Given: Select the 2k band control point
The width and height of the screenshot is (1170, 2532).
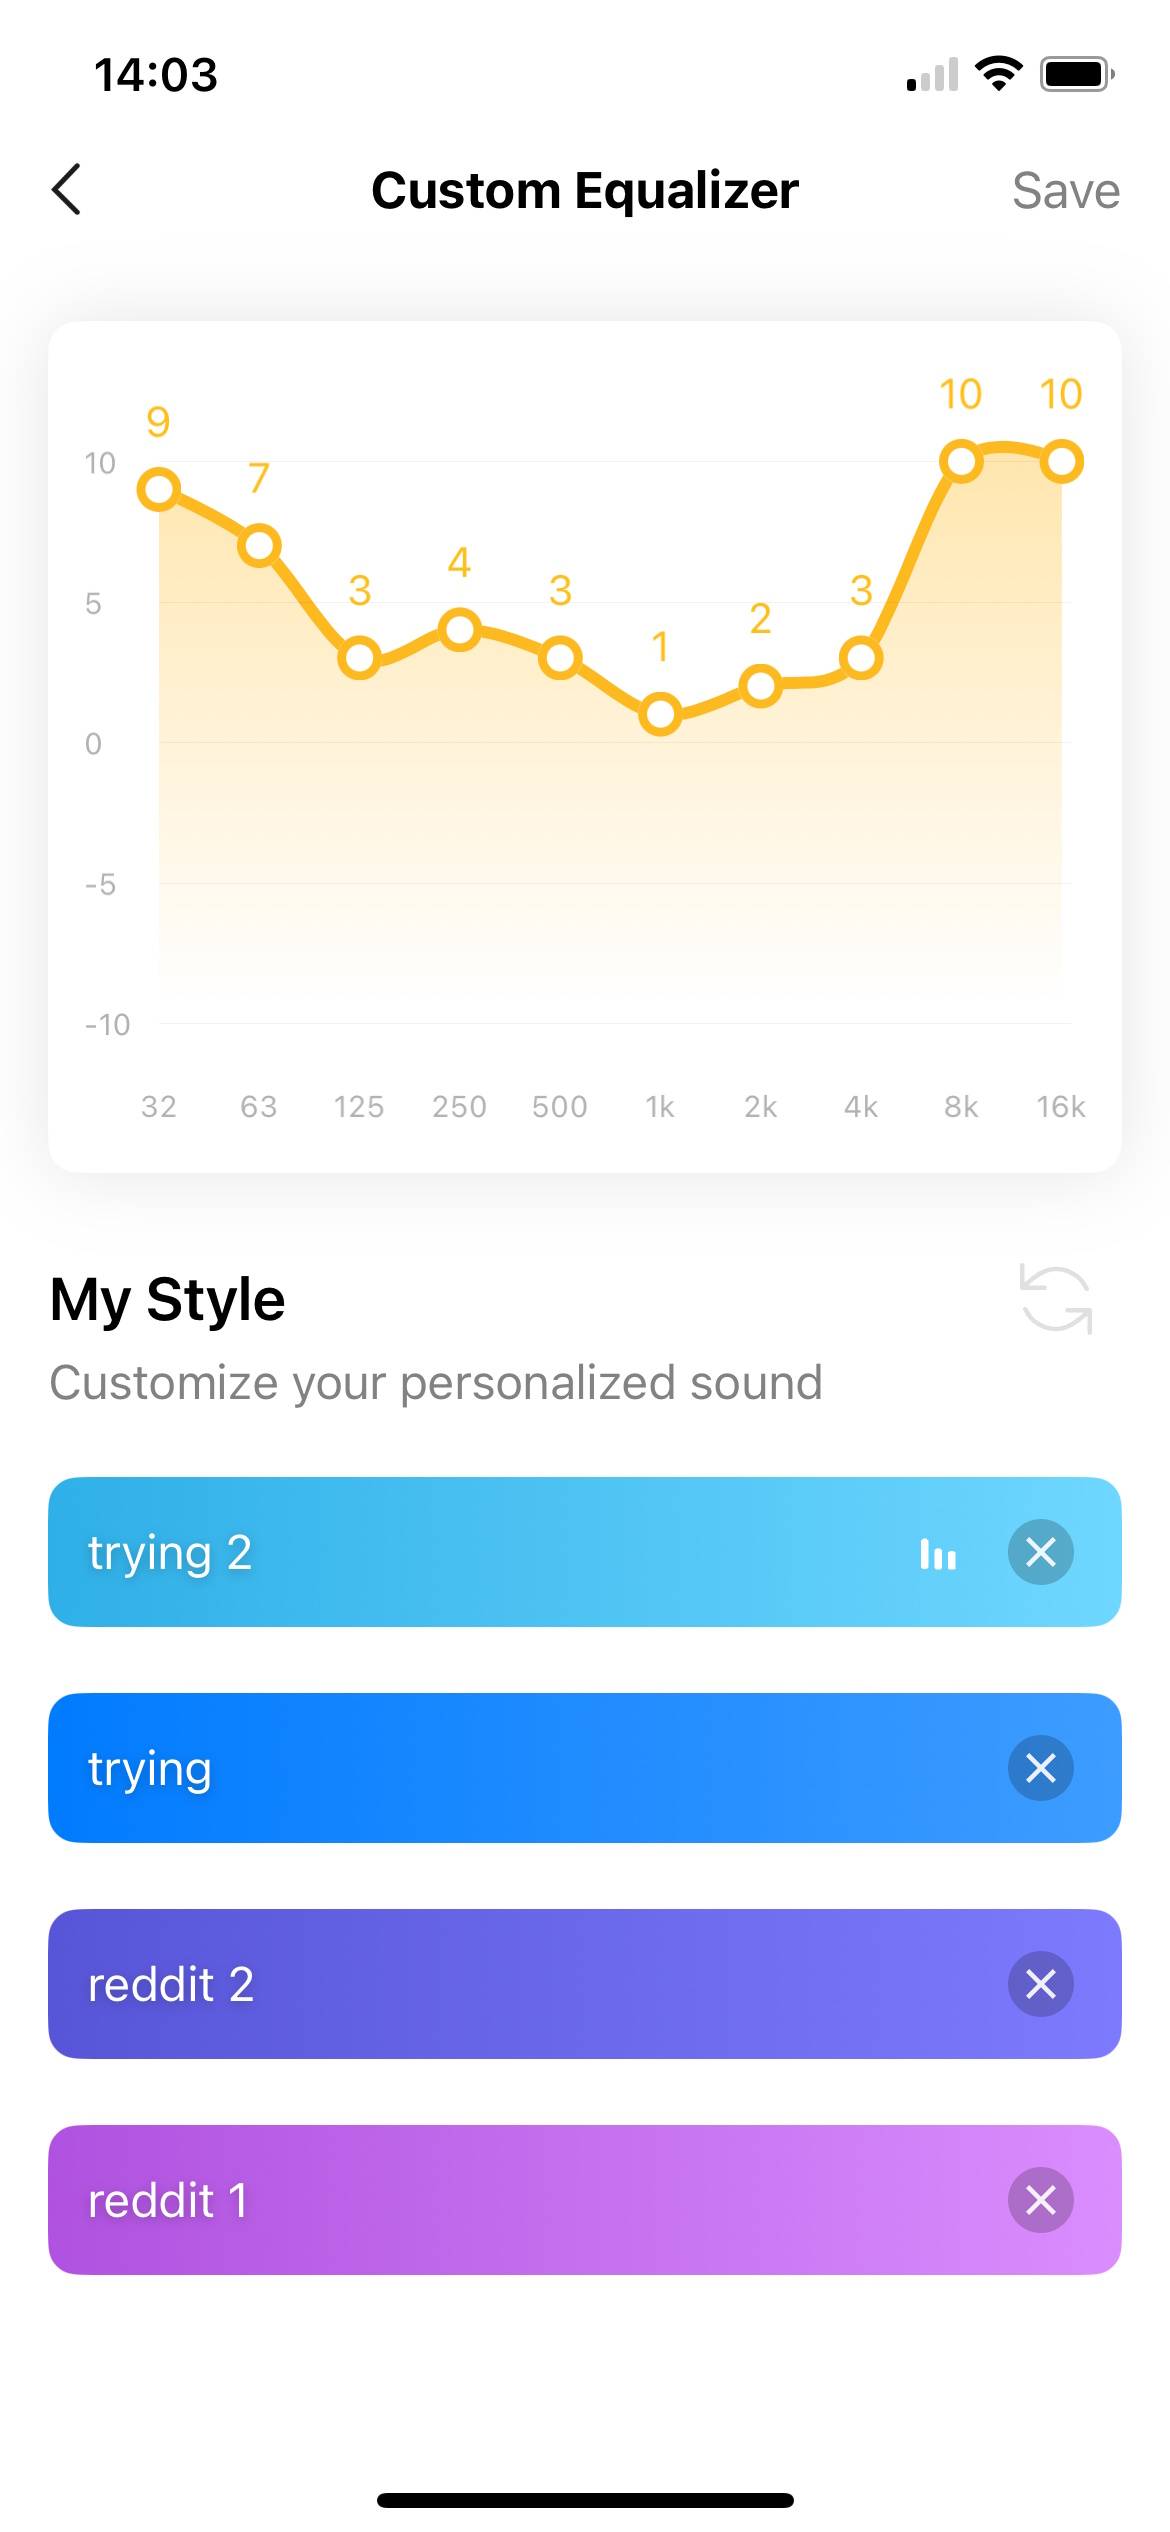Looking at the screenshot, I should tap(760, 687).
